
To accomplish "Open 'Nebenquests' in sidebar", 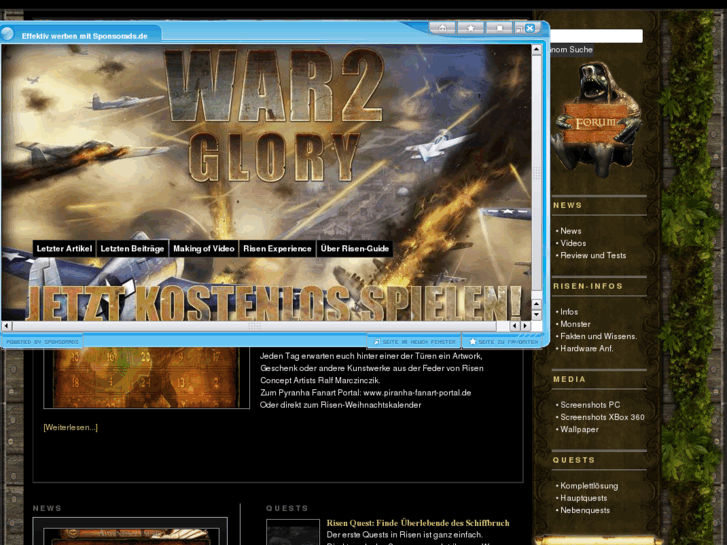I will pyautogui.click(x=585, y=510).
